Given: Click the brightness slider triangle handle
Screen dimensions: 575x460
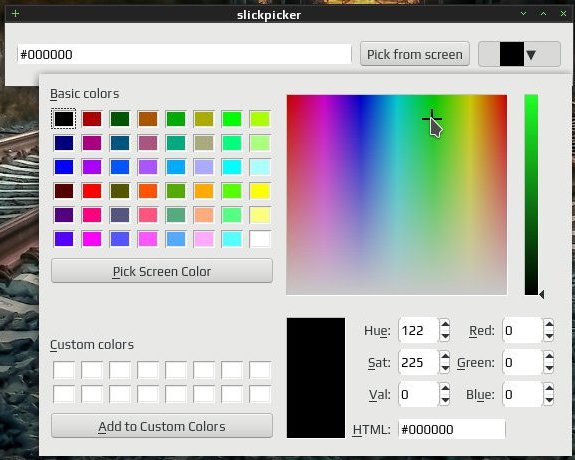Looking at the screenshot, I should tap(542, 294).
